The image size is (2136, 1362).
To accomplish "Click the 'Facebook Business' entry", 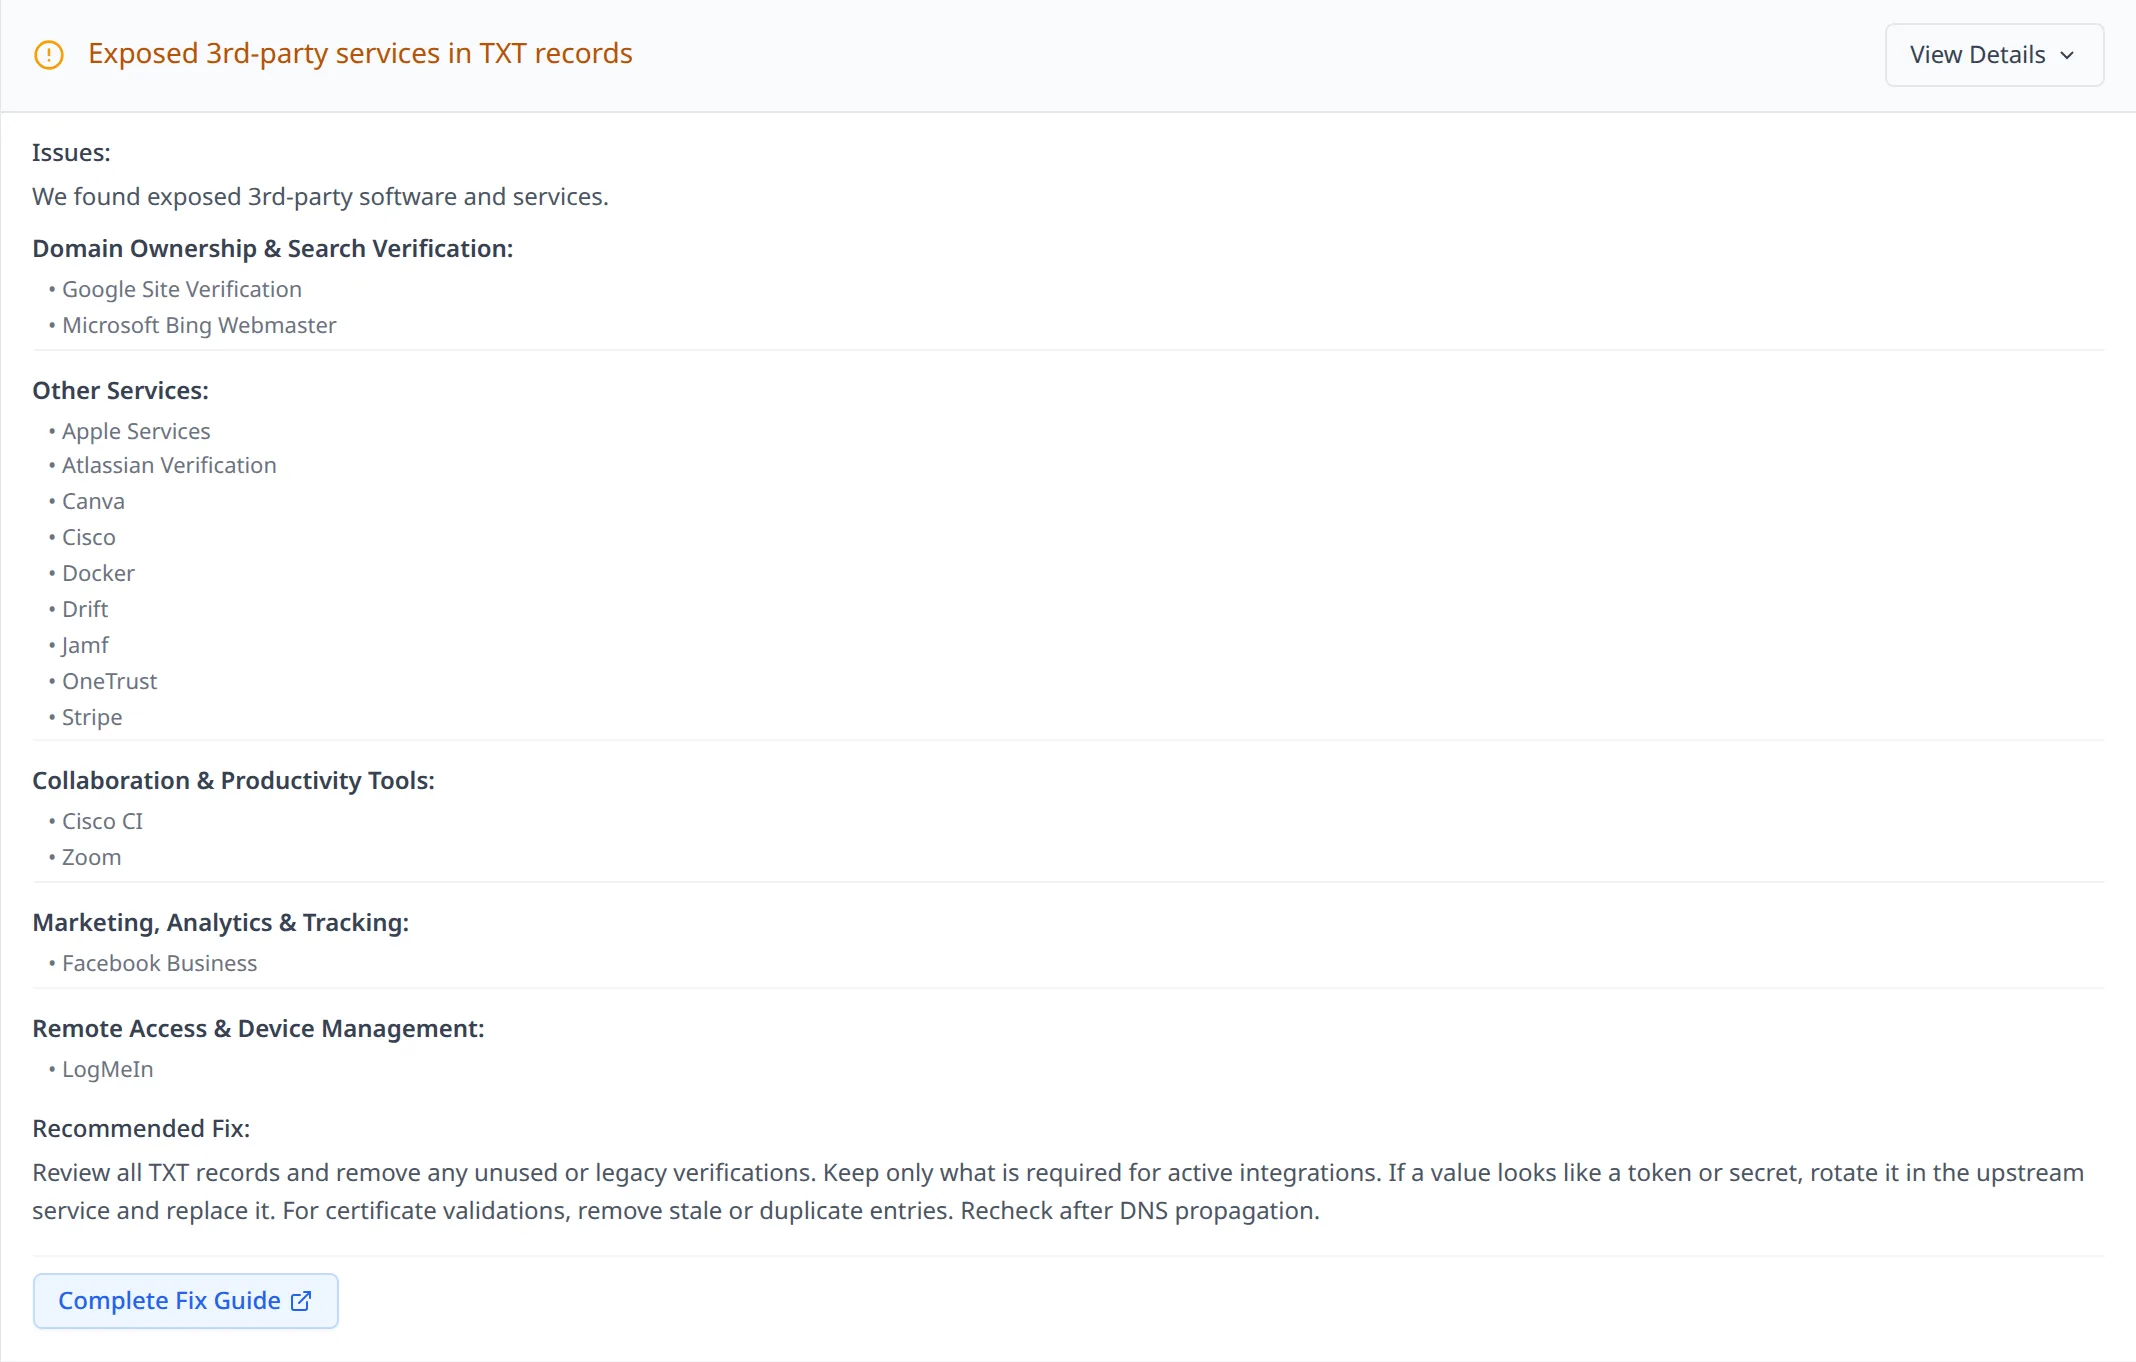I will (x=159, y=963).
